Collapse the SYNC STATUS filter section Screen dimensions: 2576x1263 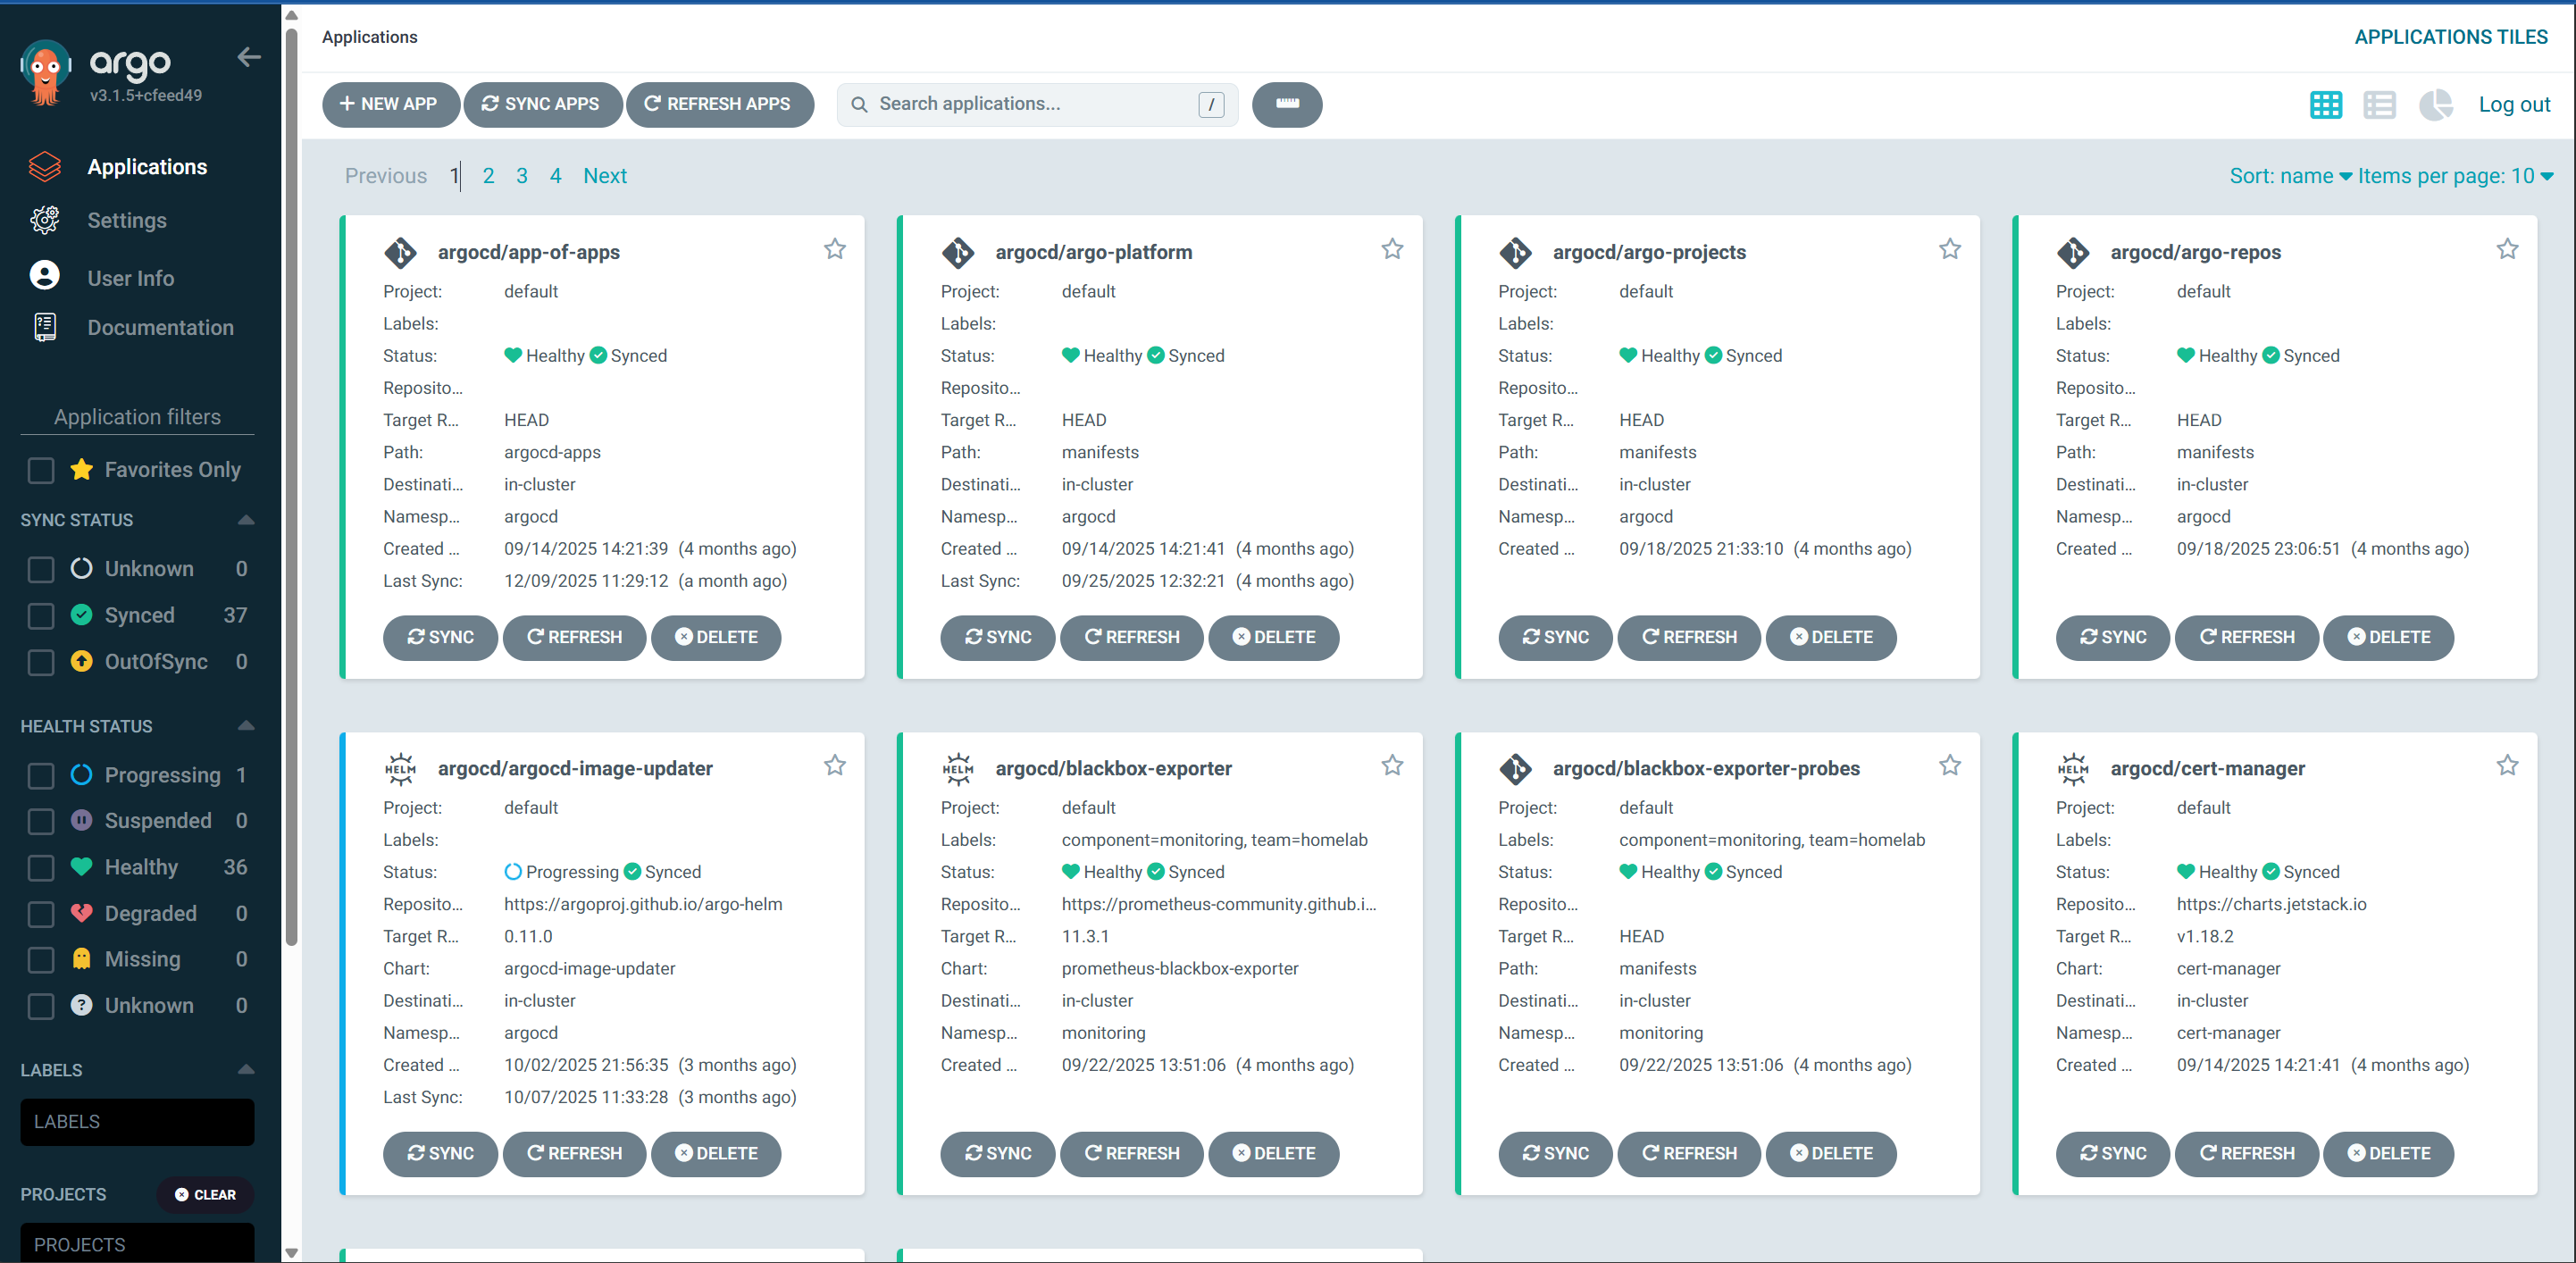(x=246, y=519)
